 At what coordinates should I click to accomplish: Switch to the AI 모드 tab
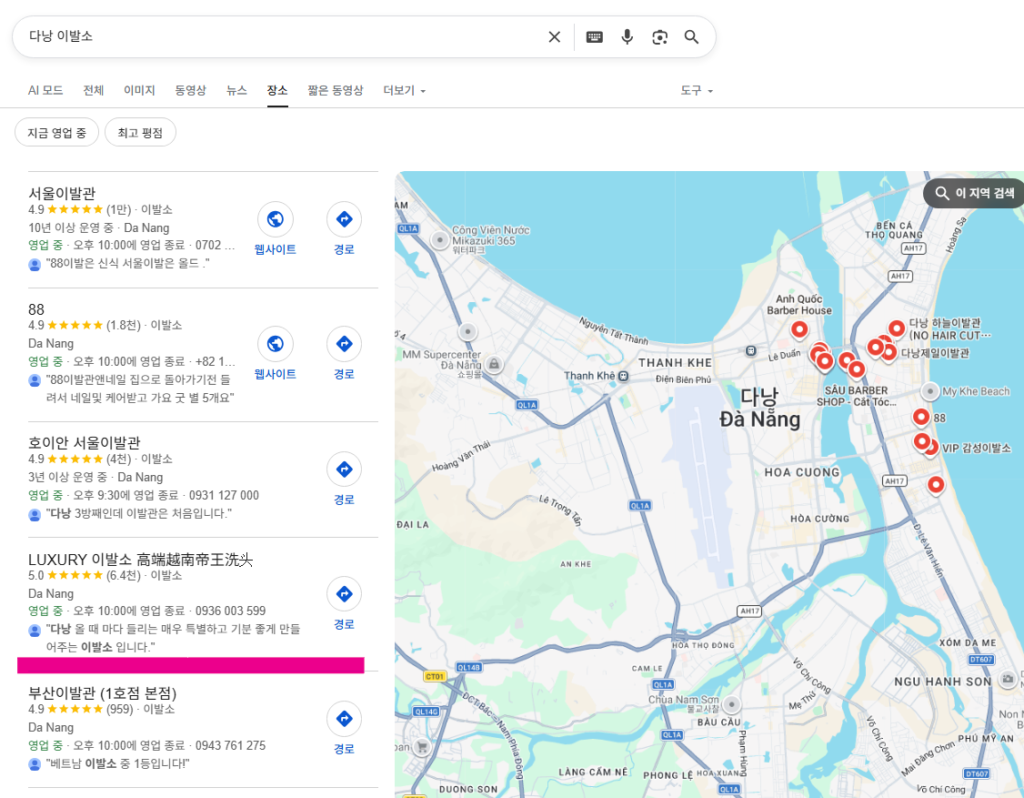pyautogui.click(x=46, y=90)
